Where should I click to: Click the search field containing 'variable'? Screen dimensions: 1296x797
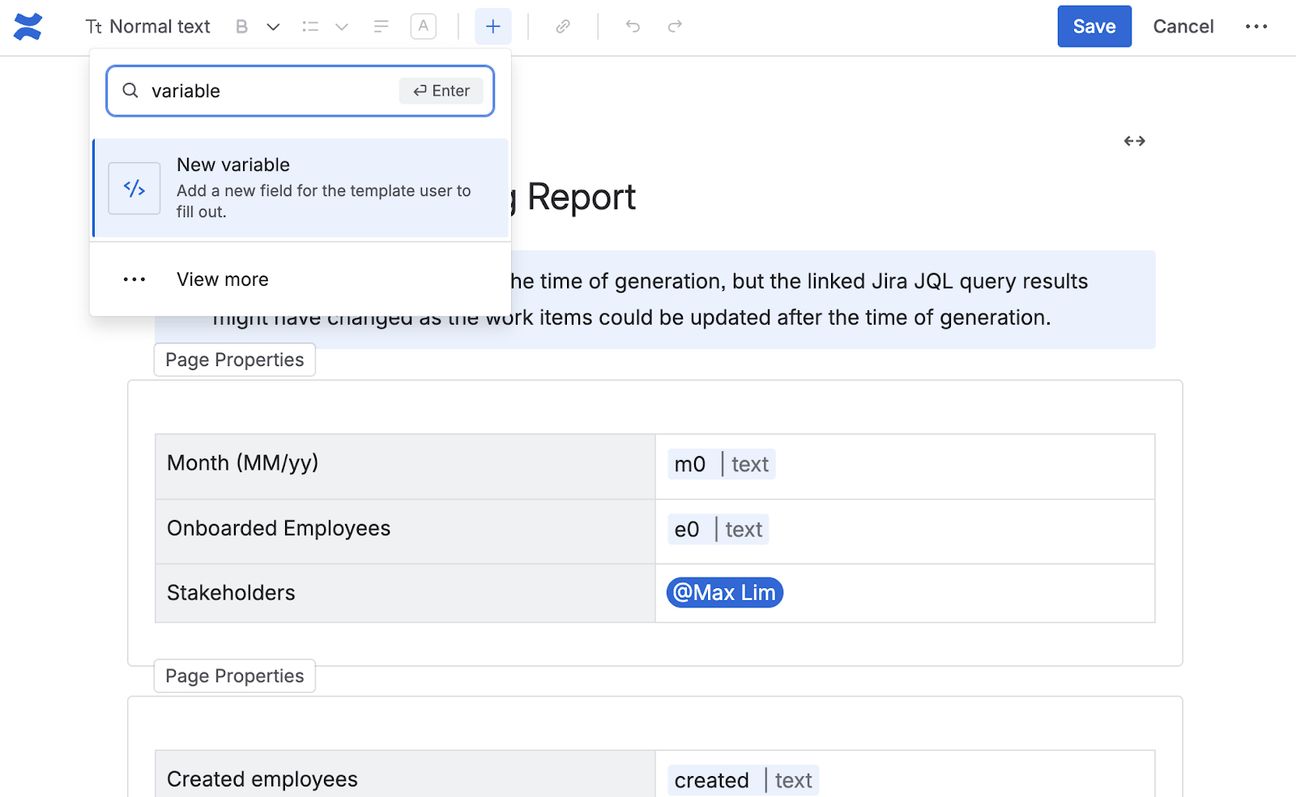pyautogui.click(x=300, y=91)
